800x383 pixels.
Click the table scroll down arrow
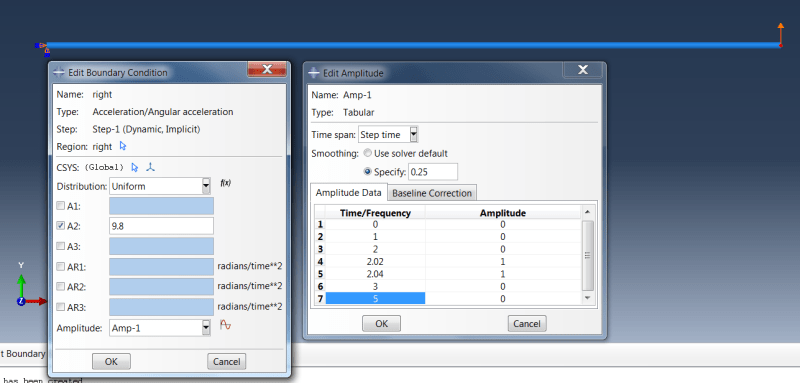coord(588,298)
